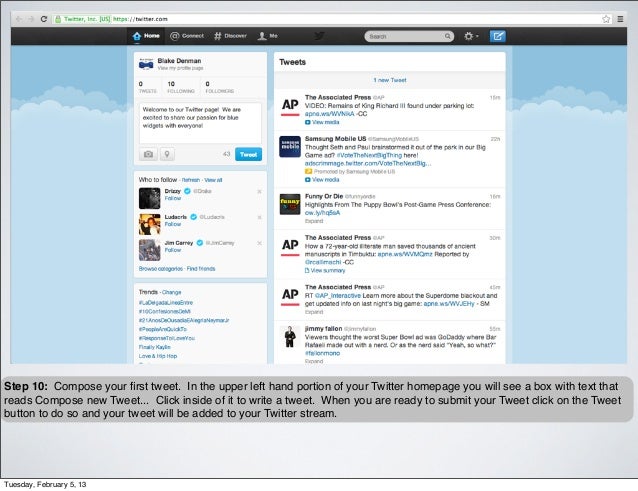Viewport: 638px width, 491px height.
Task: Open the Love & Hip Hop trend
Action: pos(158,356)
